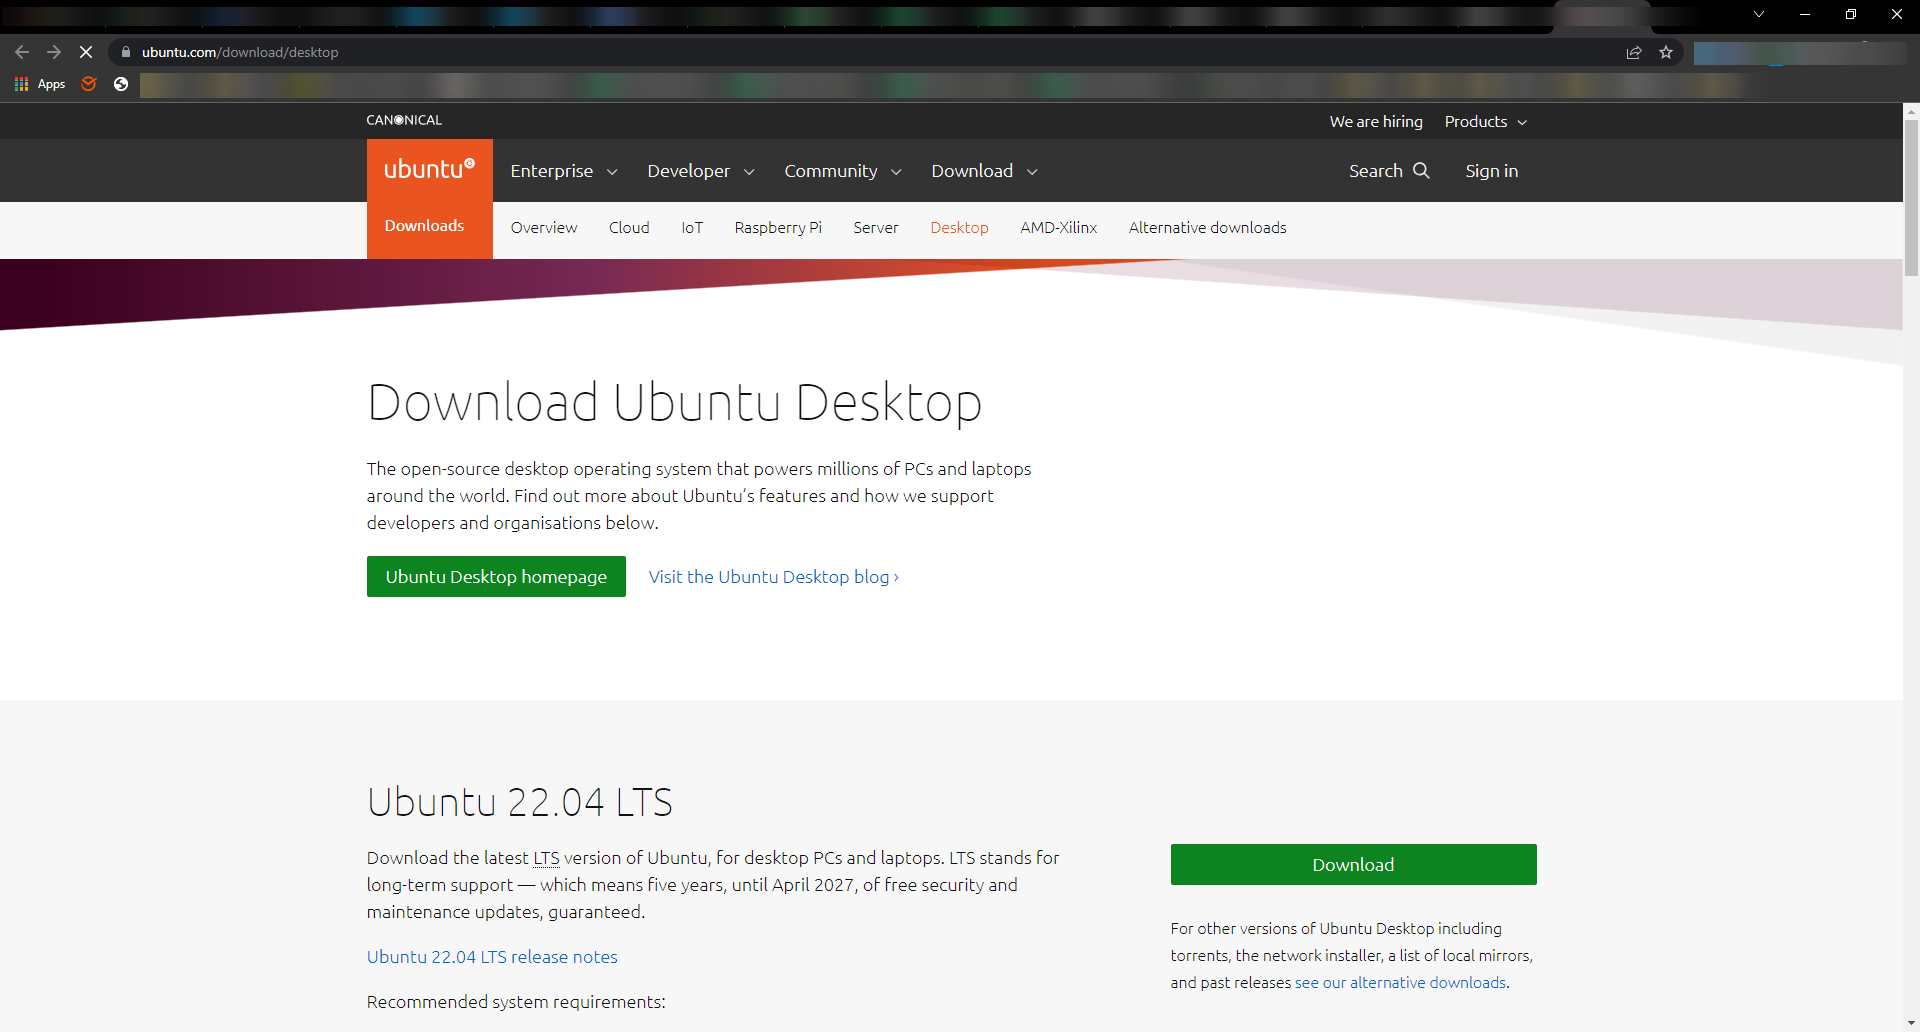The height and width of the screenshot is (1032, 1920).
Task: Expand the Enterprise menu
Action: [x=564, y=171]
